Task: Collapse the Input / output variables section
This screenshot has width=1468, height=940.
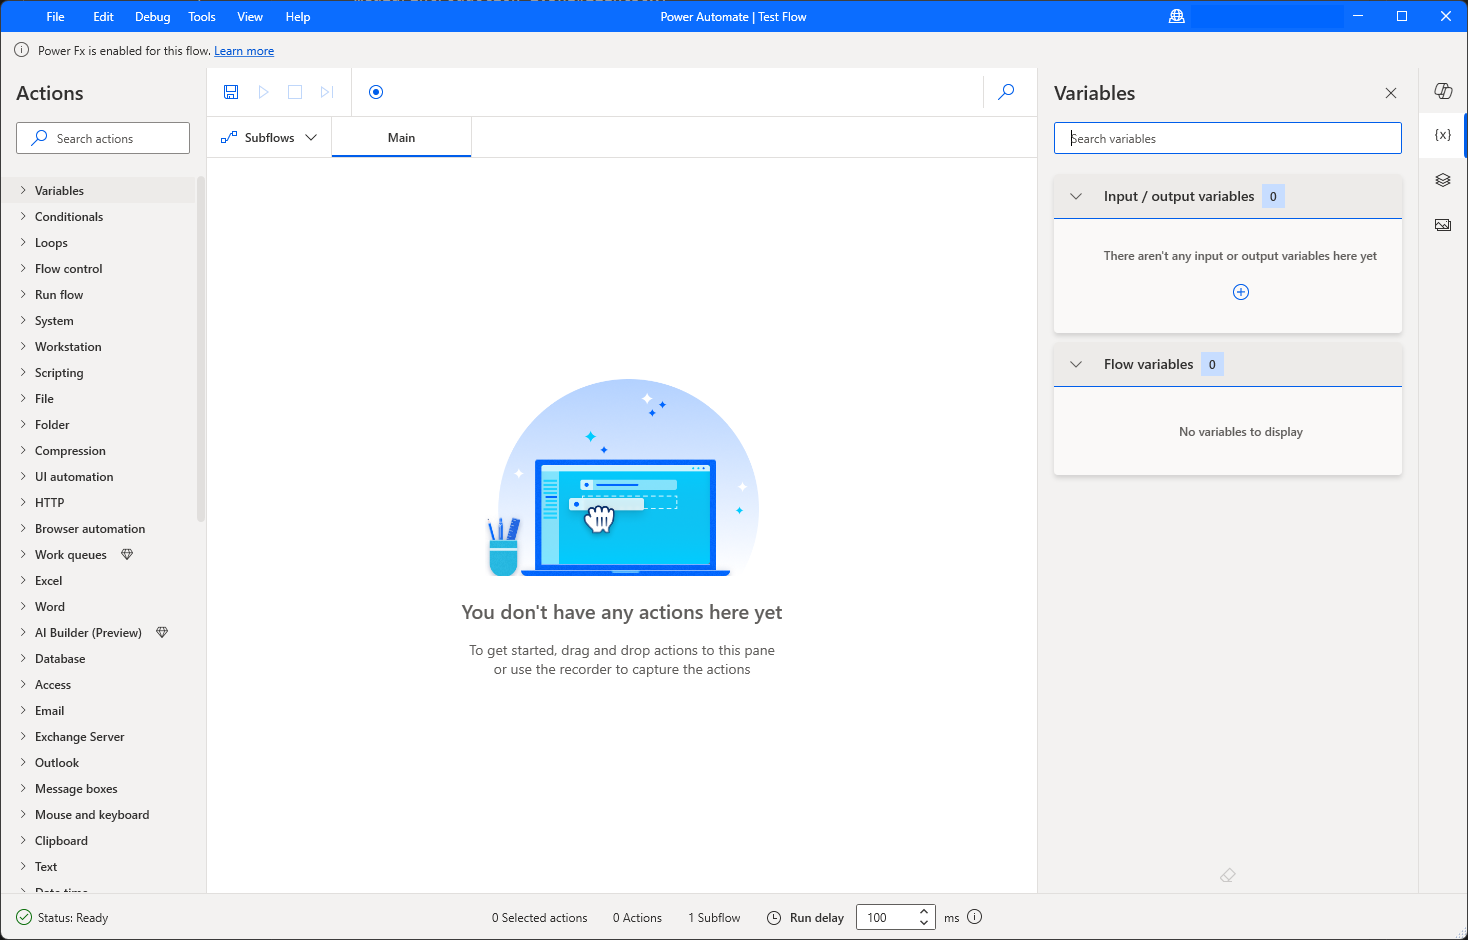Action: coord(1076,196)
